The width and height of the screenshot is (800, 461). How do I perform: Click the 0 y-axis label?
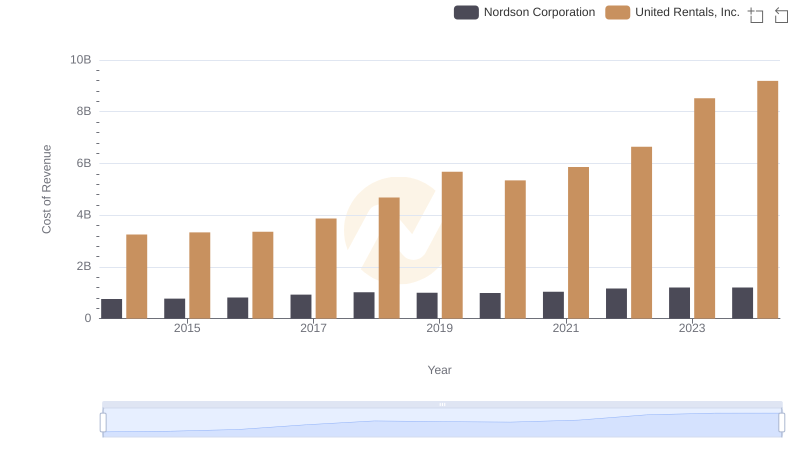[88, 318]
